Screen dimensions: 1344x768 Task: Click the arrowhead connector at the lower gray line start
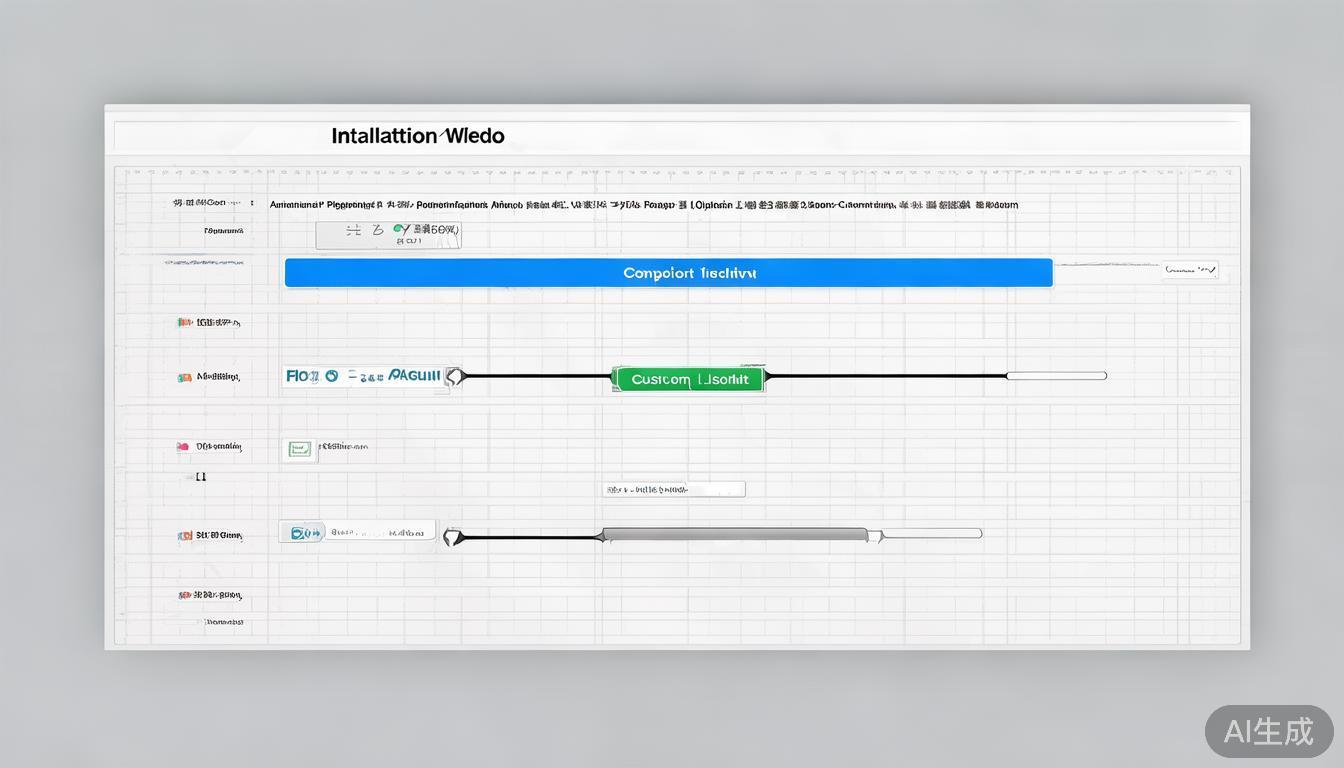(453, 537)
